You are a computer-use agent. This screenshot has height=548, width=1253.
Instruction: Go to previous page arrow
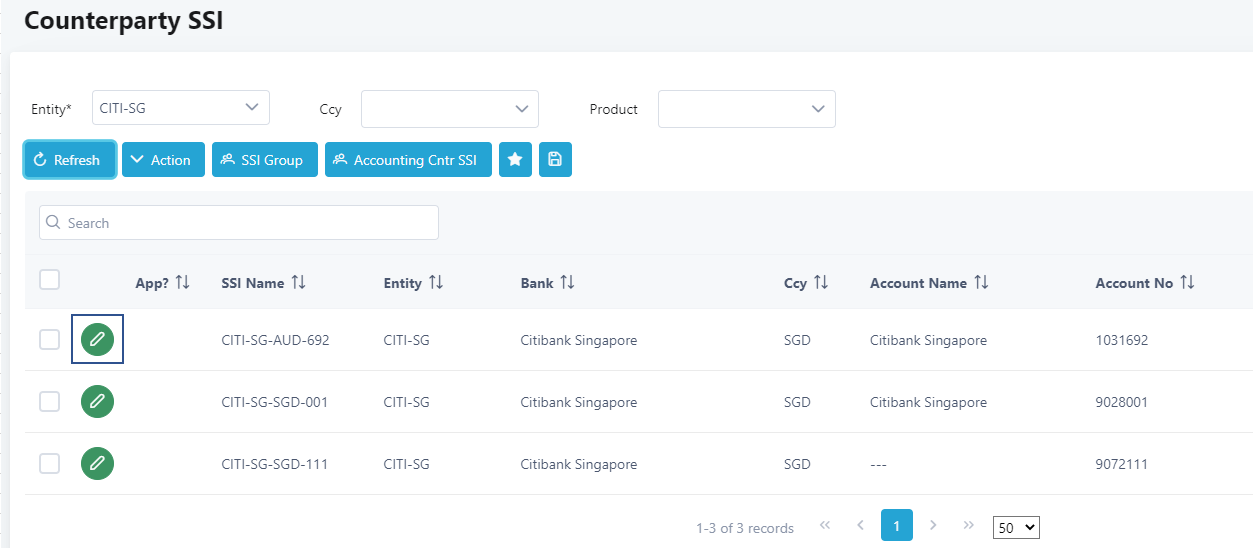click(x=861, y=525)
